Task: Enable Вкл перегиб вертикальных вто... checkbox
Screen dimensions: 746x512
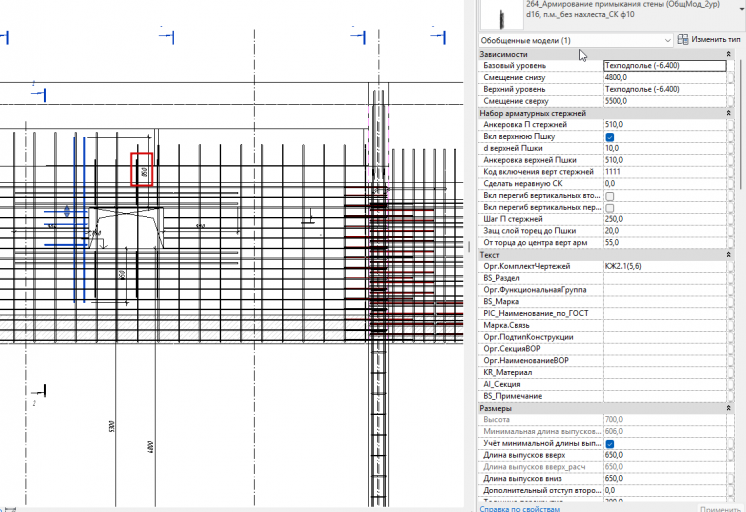Action: tap(609, 196)
